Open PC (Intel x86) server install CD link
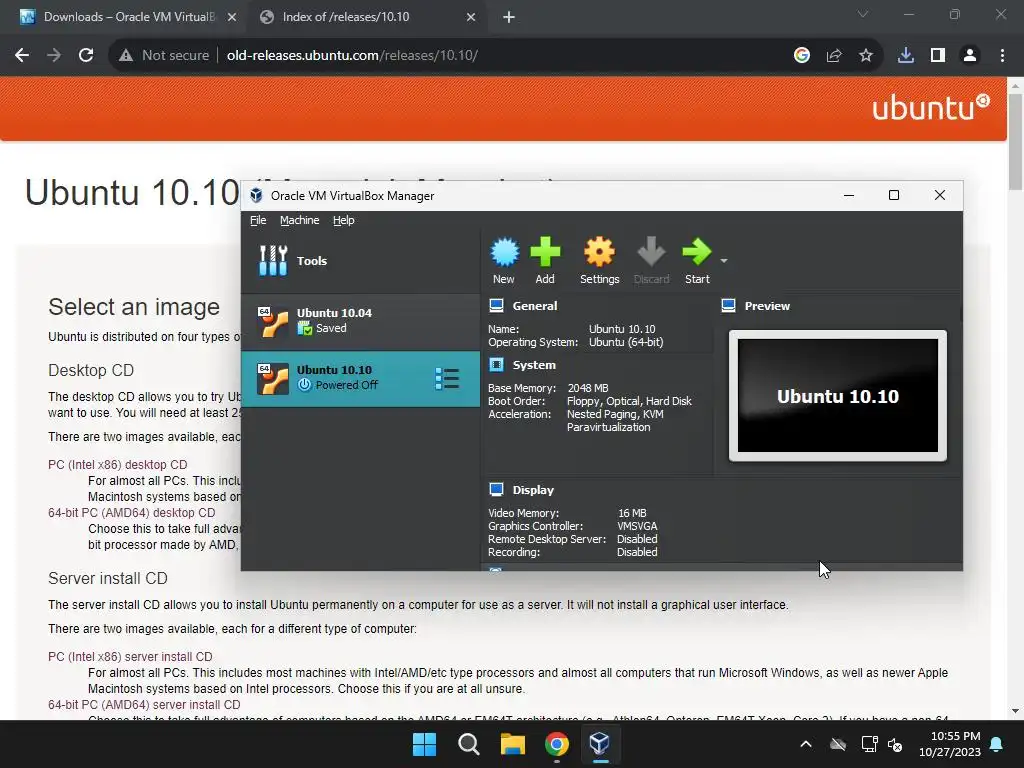1024x768 pixels. (x=130, y=656)
